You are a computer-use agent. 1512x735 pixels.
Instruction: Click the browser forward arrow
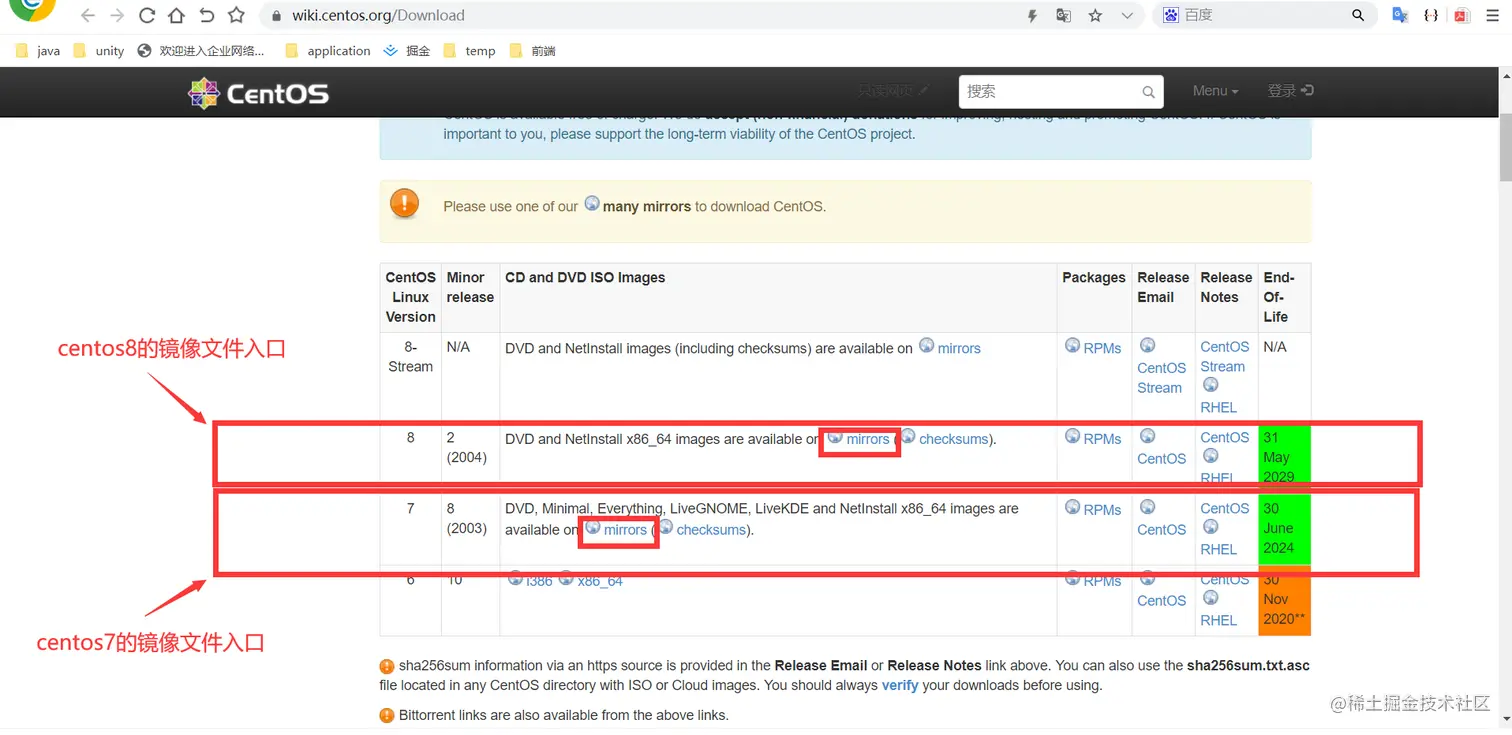pos(117,16)
